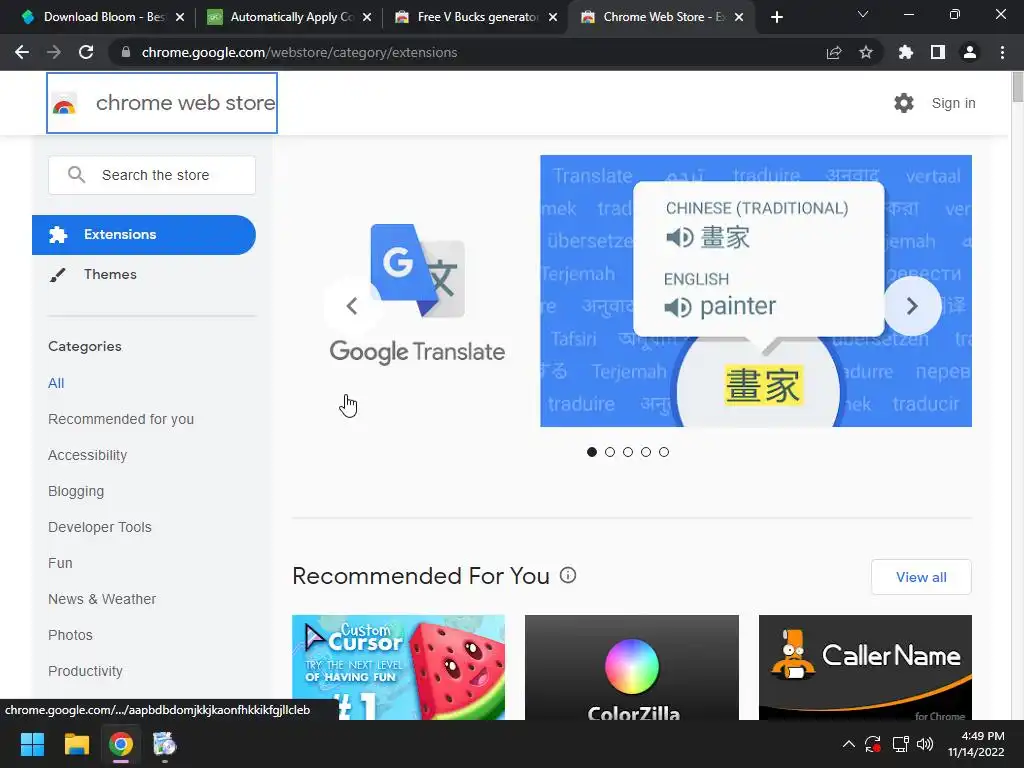Open the Developer Tools category
The height and width of the screenshot is (768, 1024).
coord(100,527)
